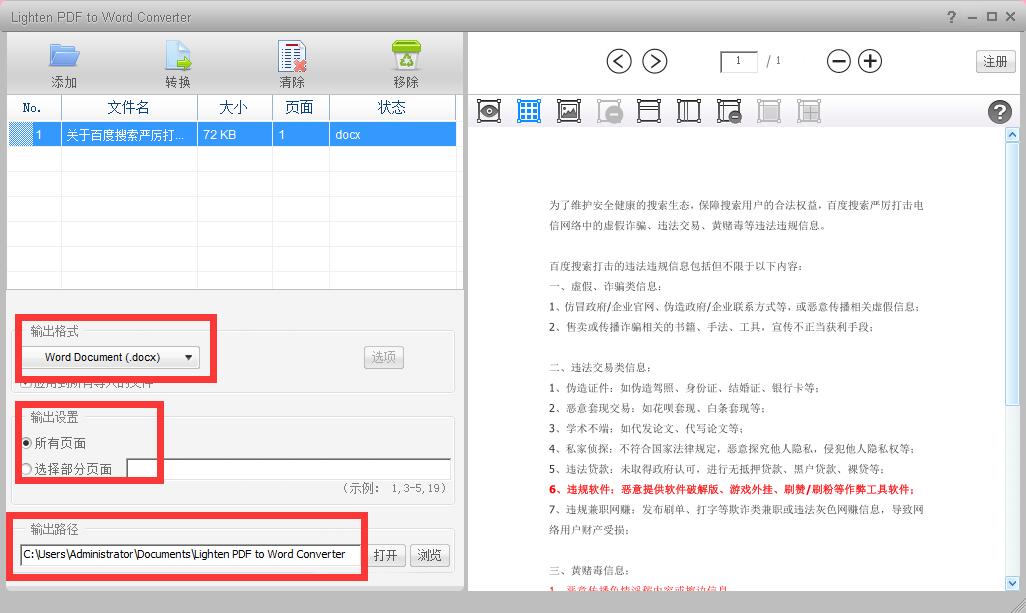The image size is (1026, 613).
Task: Click the 打开 (Open) output folder button
Action: pos(386,555)
